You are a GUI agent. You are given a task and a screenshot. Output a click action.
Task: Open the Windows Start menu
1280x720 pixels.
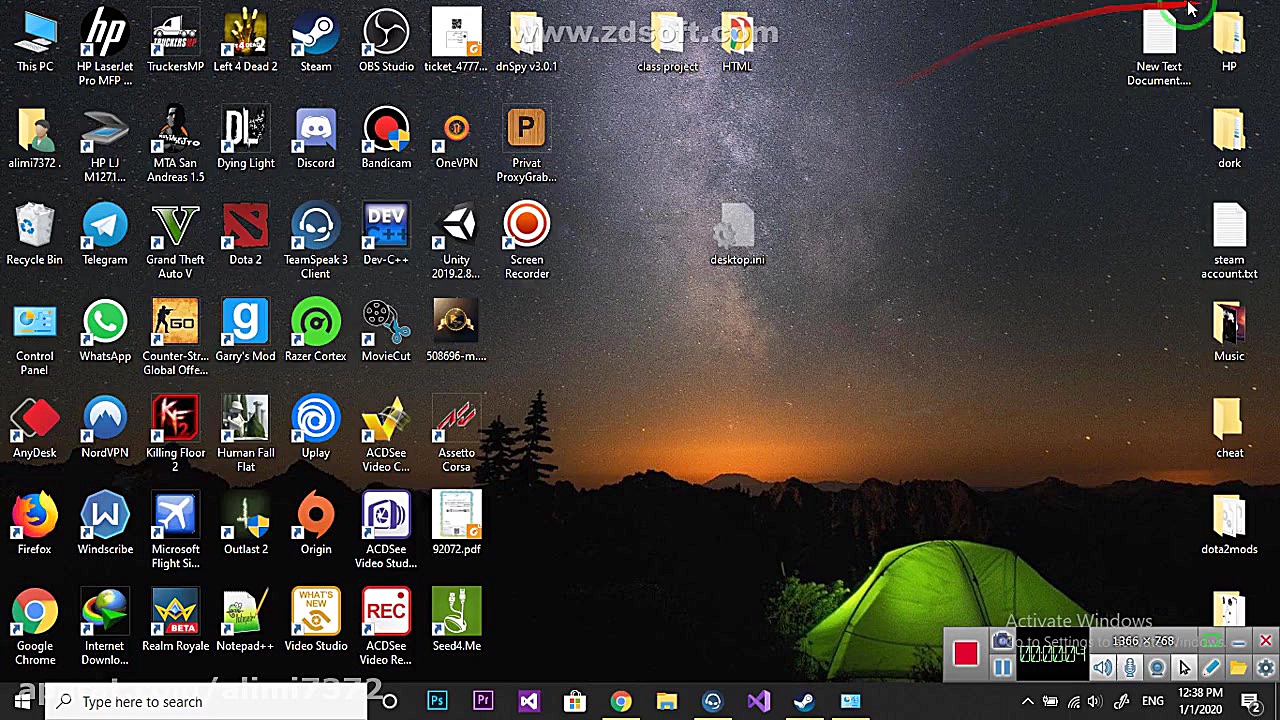tap(22, 702)
